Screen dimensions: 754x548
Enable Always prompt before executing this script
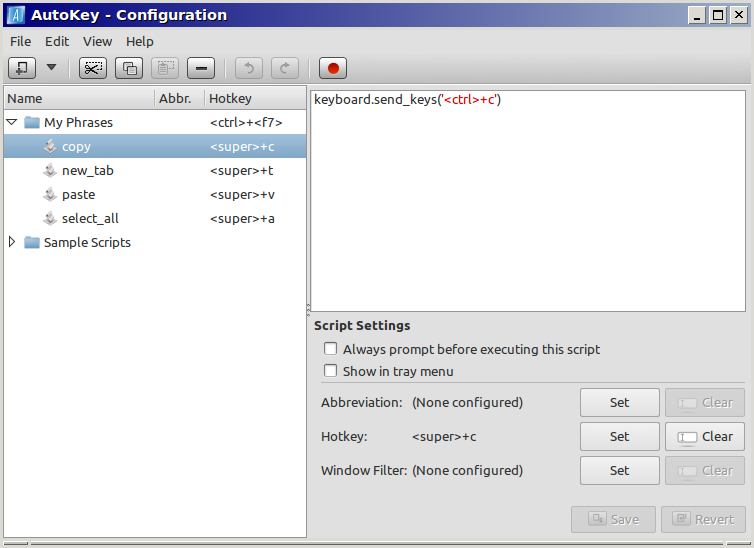click(x=330, y=349)
